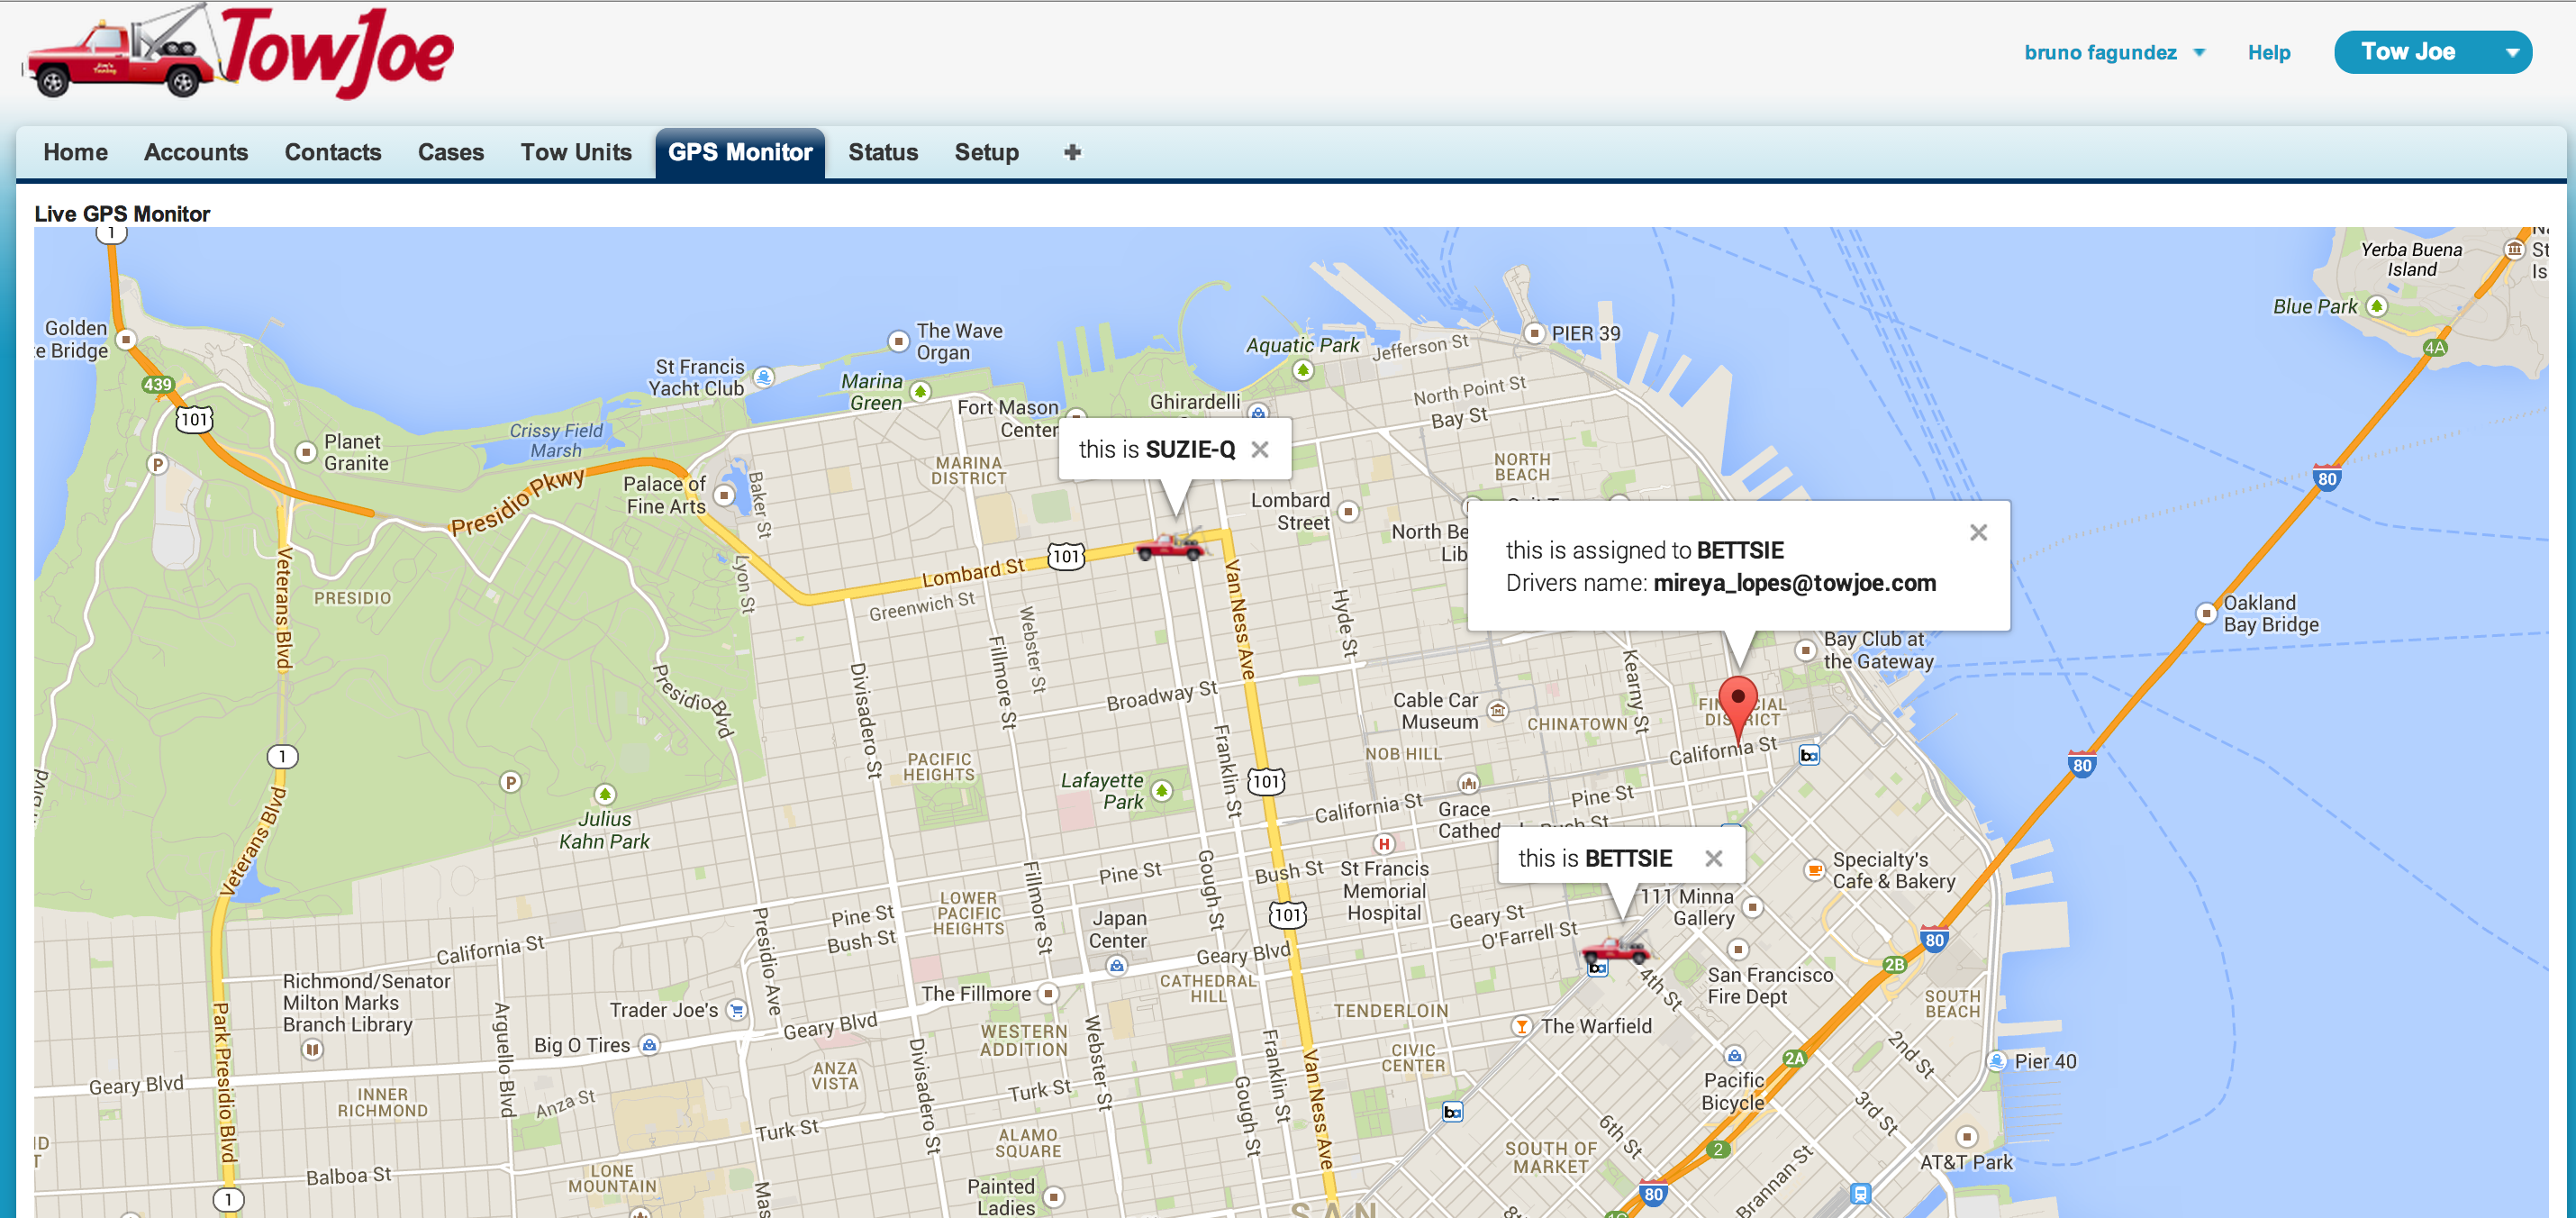Close the BETTSIE assignment info window

[x=1977, y=532]
